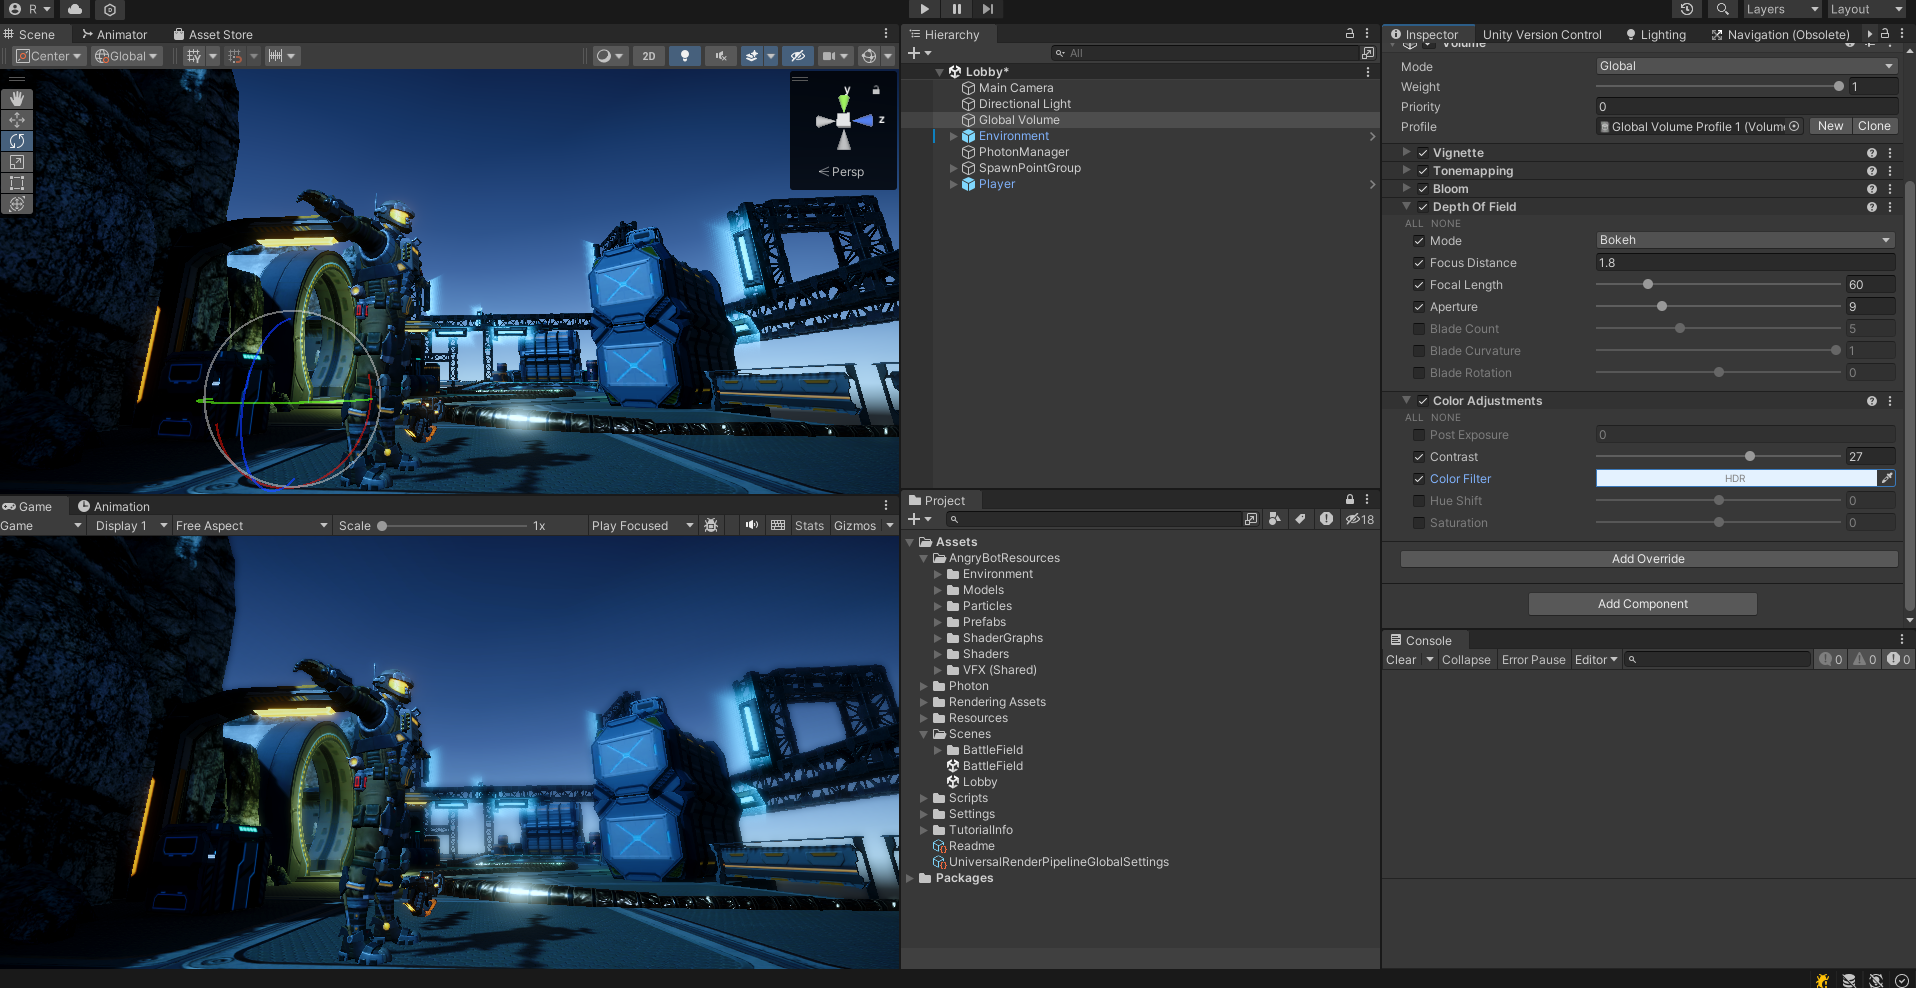Select the Rotate tool in Scene overlay
The height and width of the screenshot is (988, 1916).
tap(17, 141)
